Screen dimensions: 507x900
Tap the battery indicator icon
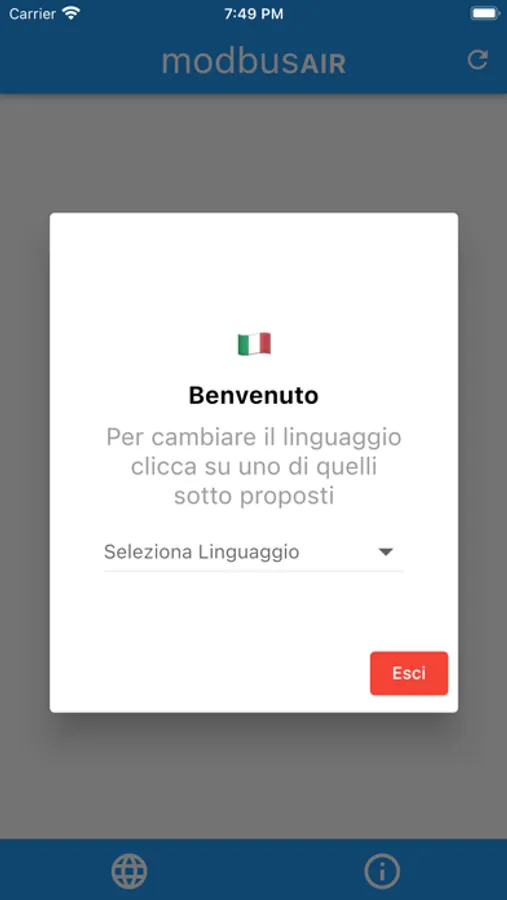tap(485, 14)
